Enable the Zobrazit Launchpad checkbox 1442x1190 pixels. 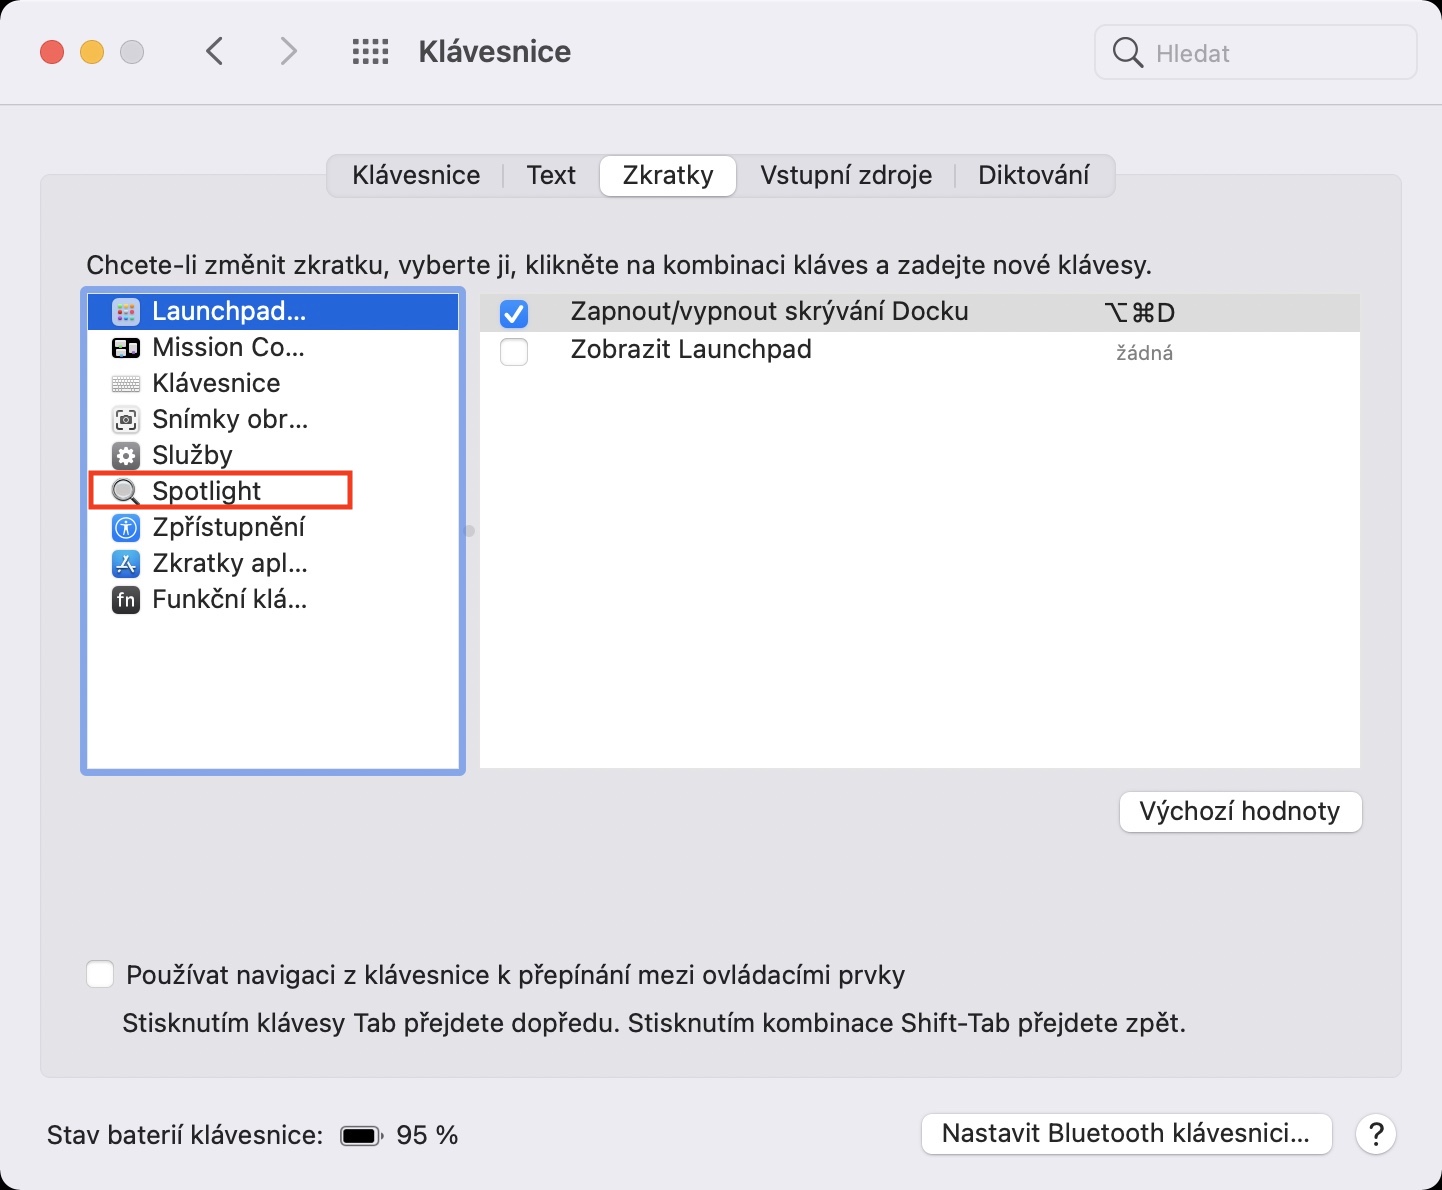pos(514,352)
